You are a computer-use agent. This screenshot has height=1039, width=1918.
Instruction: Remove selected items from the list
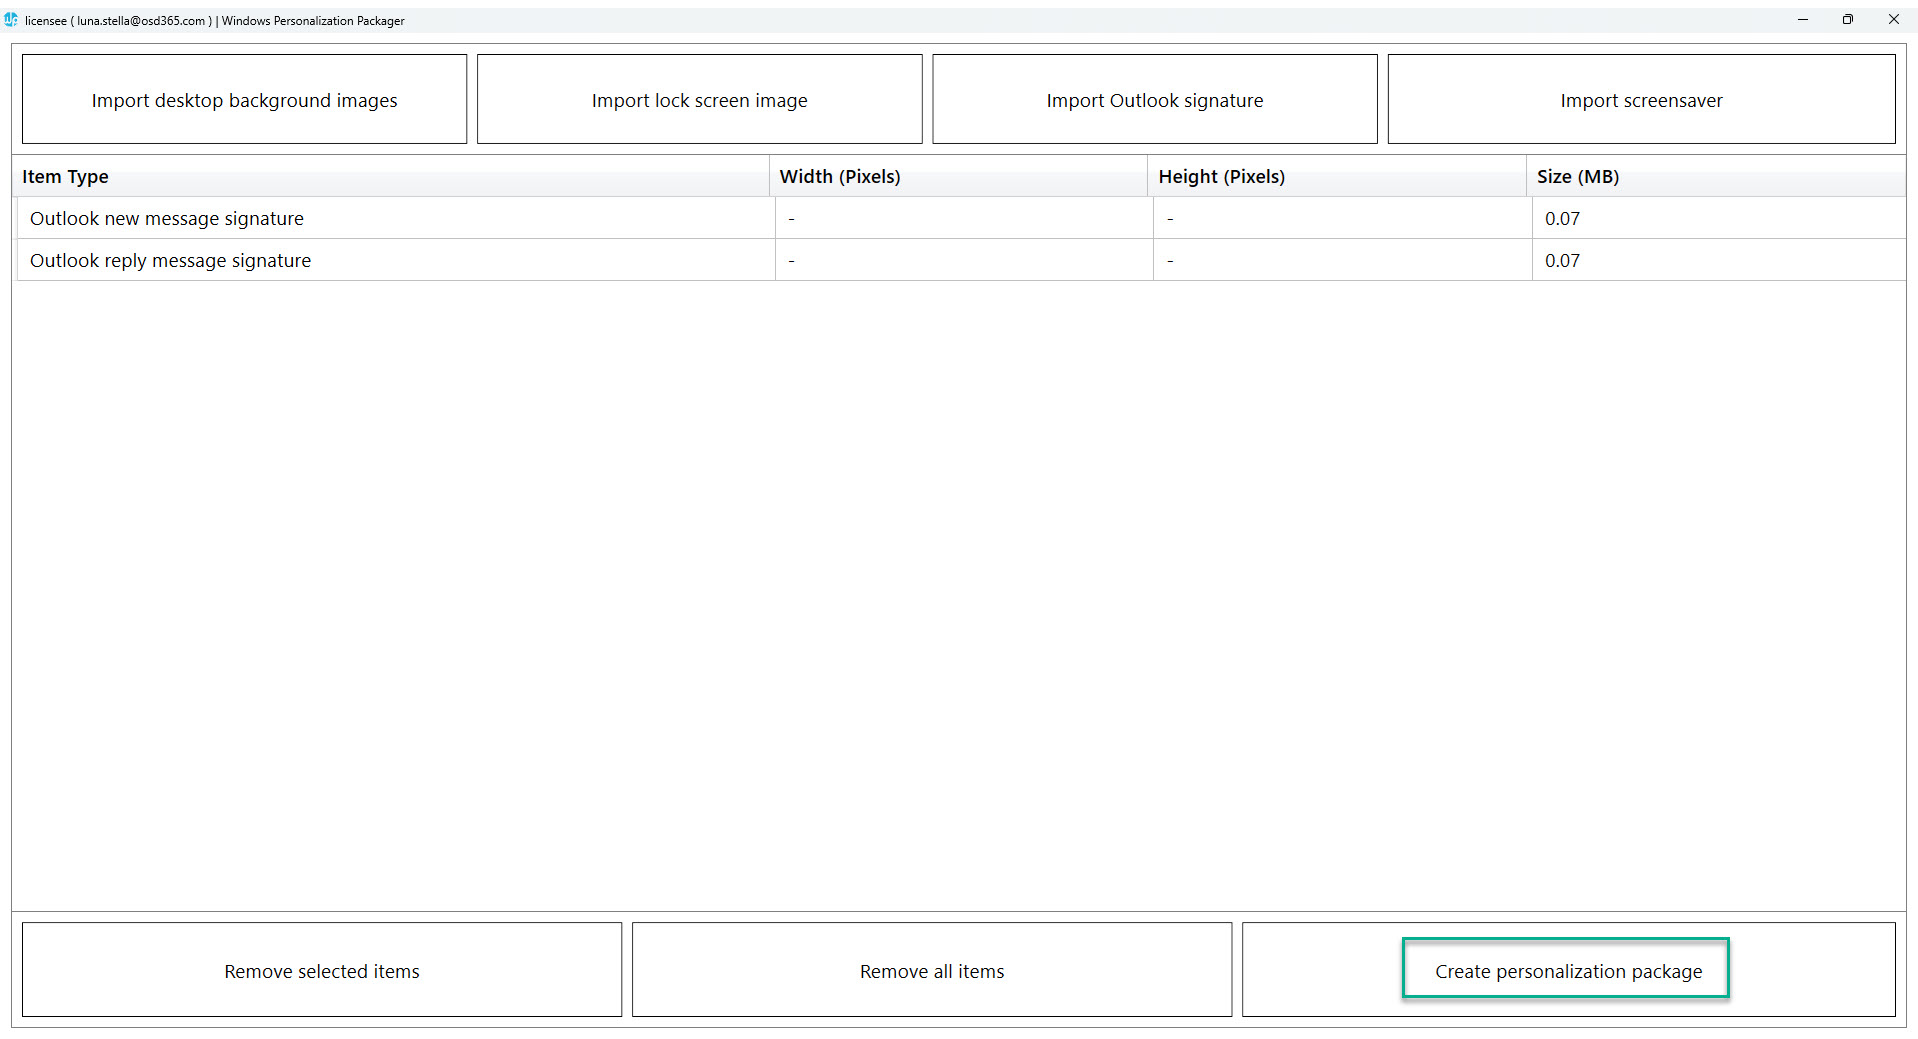(x=321, y=969)
